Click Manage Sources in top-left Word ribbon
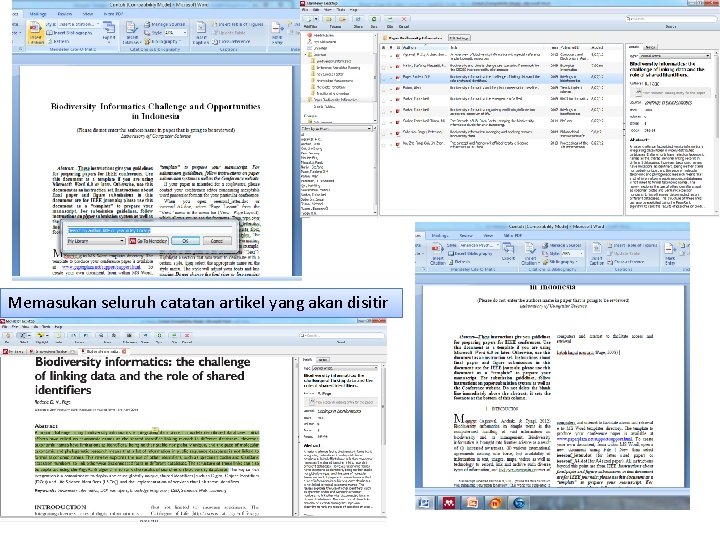The height and width of the screenshot is (540, 720). point(164,24)
